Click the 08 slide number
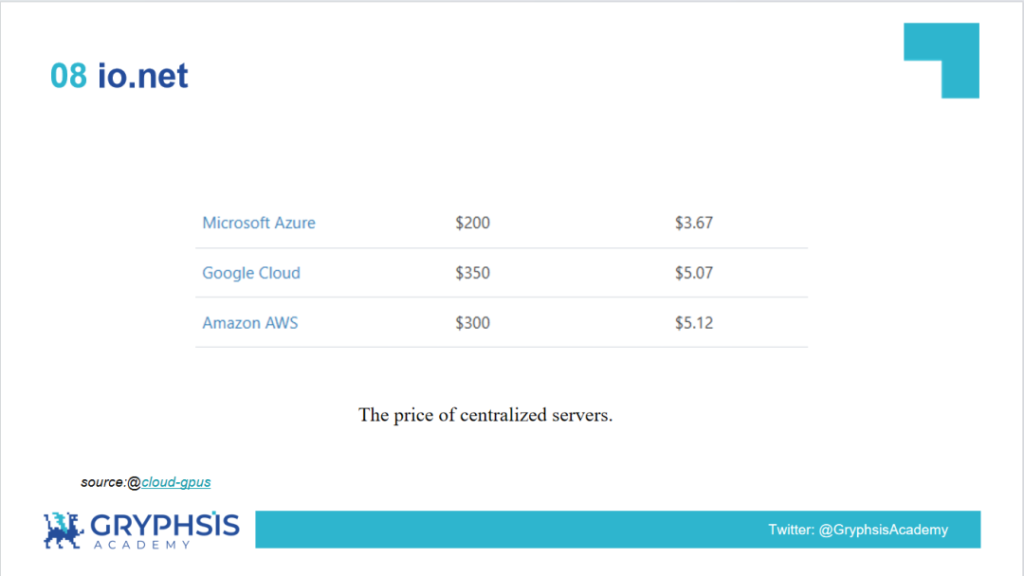 point(68,75)
